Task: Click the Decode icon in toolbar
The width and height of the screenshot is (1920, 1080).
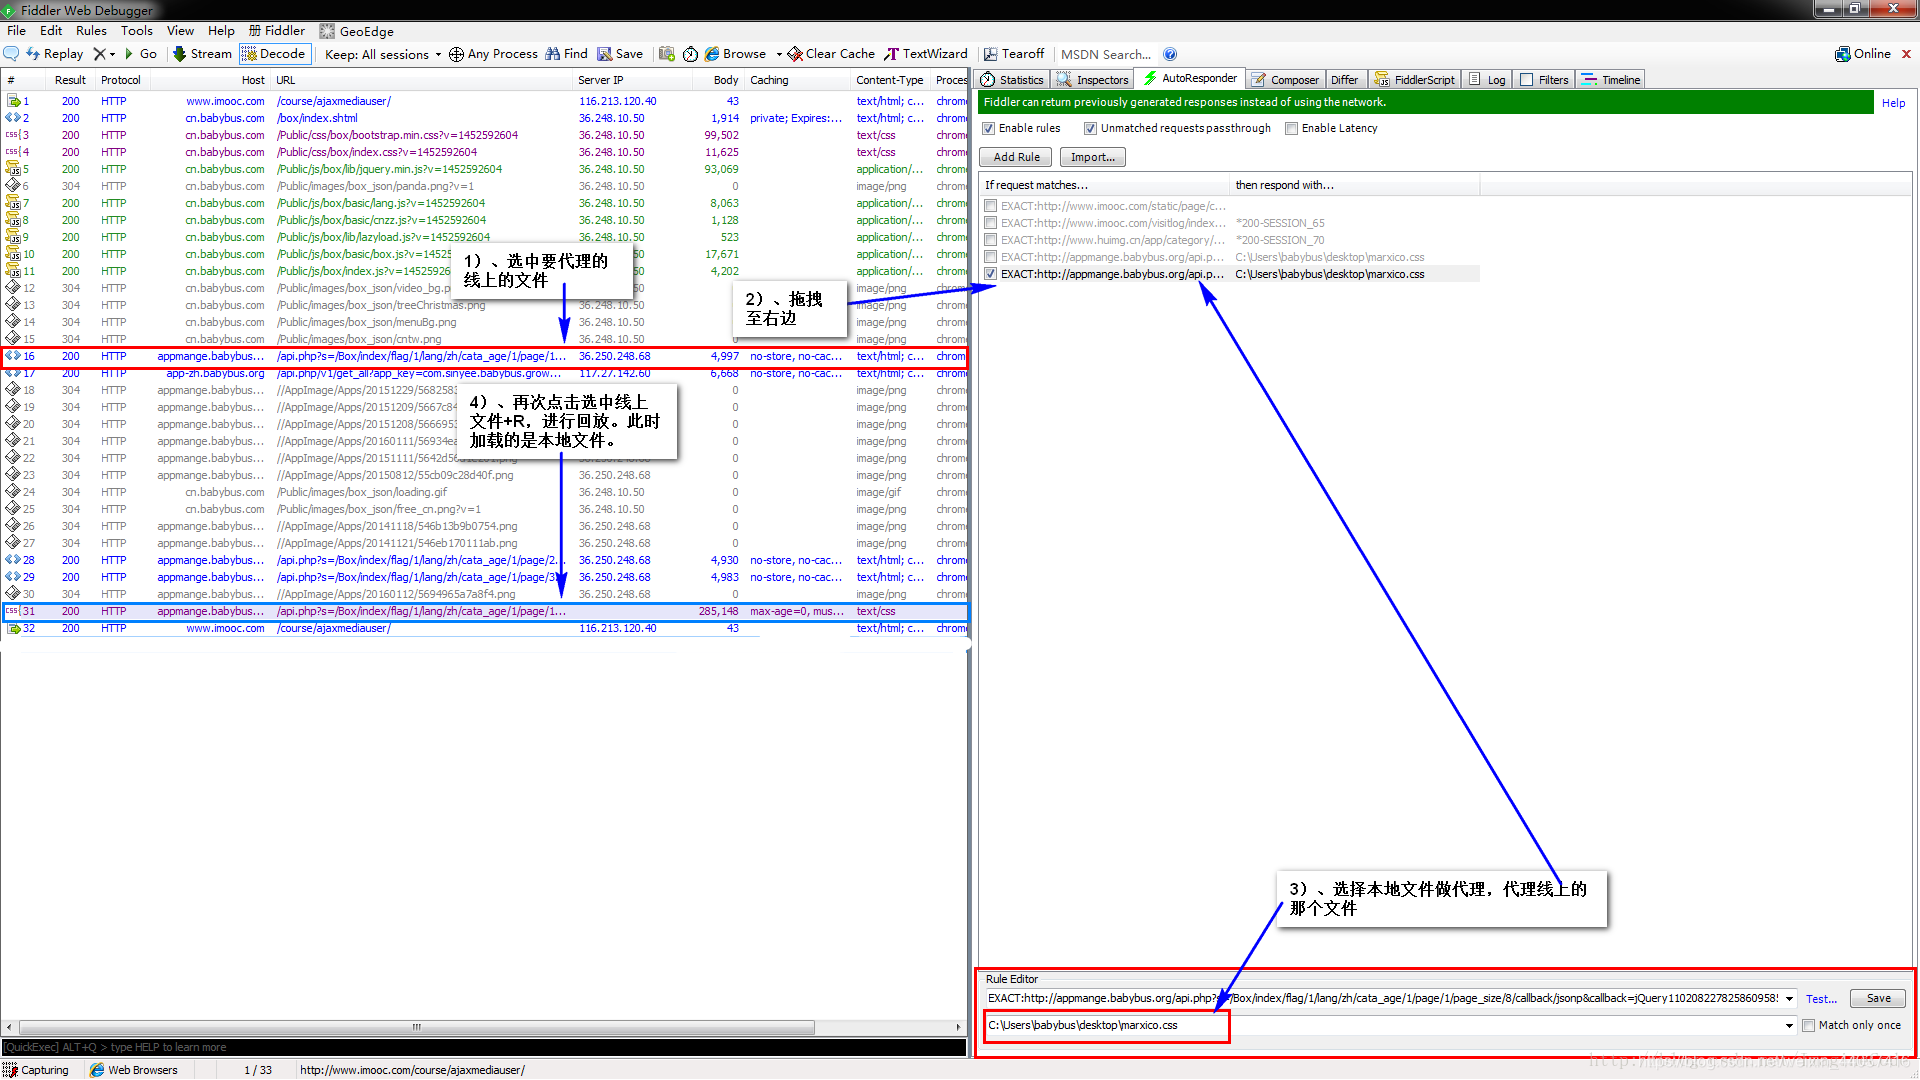Action: pos(273,54)
